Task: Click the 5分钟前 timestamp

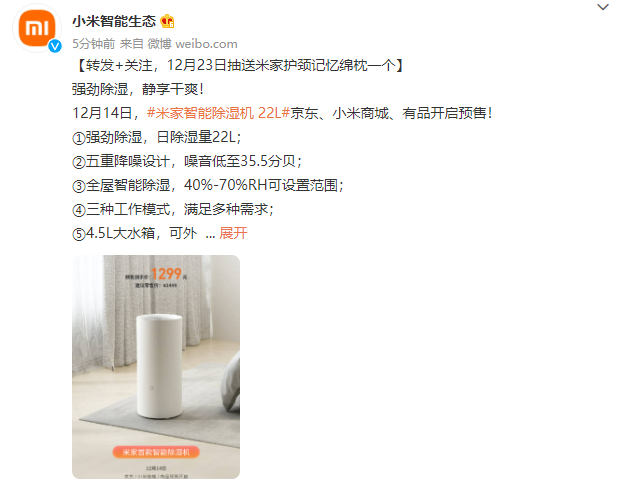Action: (x=94, y=44)
